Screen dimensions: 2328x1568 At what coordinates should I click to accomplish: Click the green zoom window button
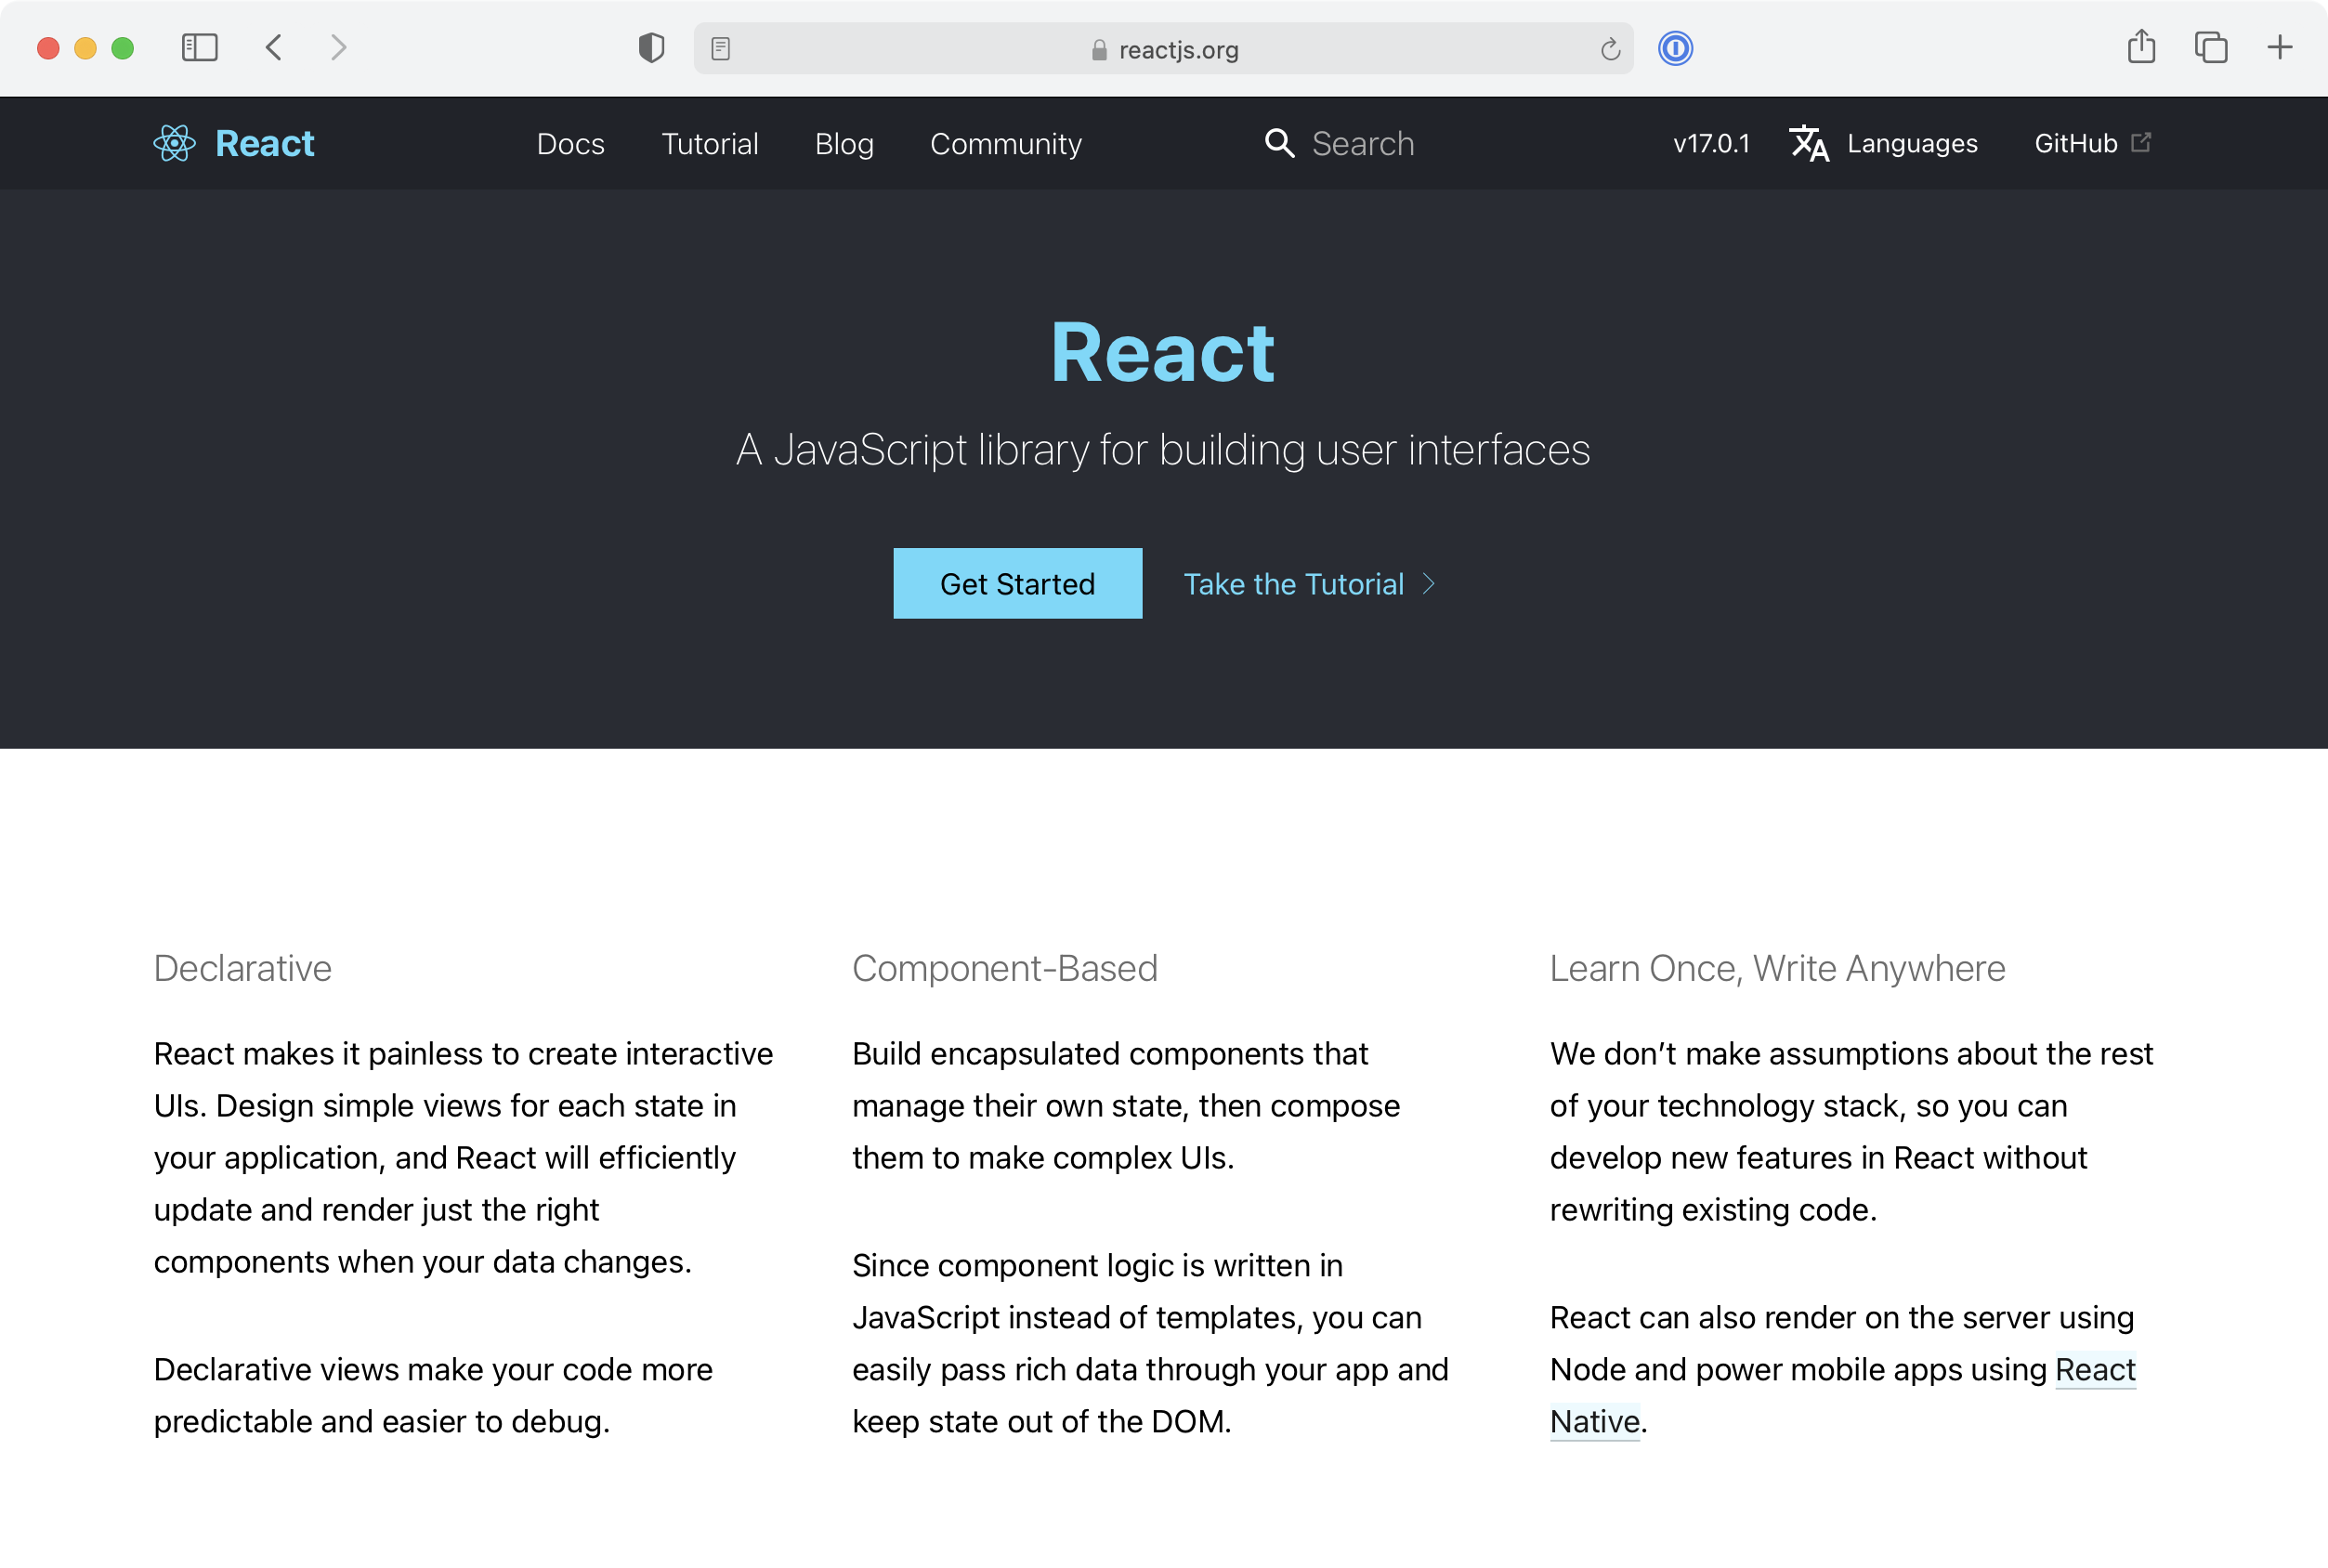tap(122, 48)
